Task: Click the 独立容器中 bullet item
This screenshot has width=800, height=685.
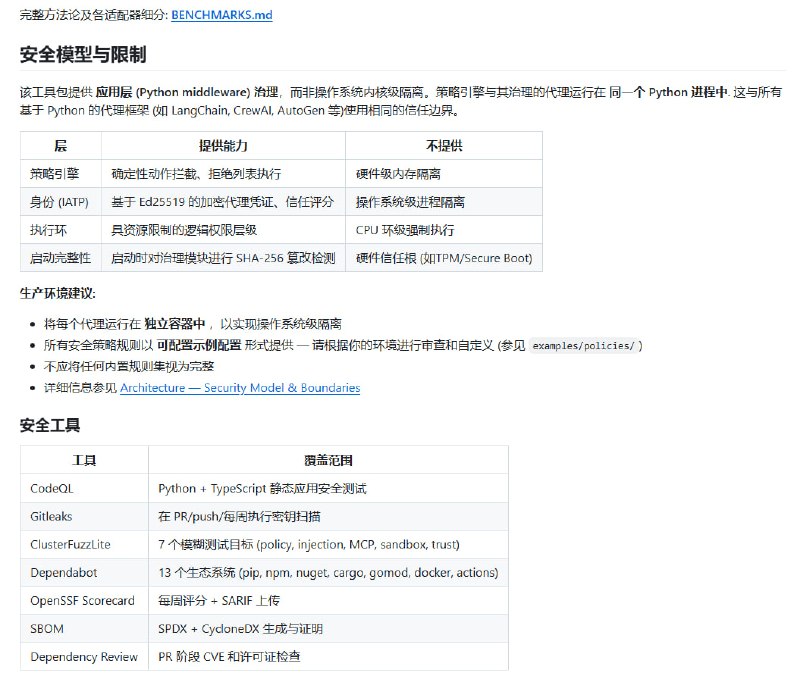Action: (192, 324)
